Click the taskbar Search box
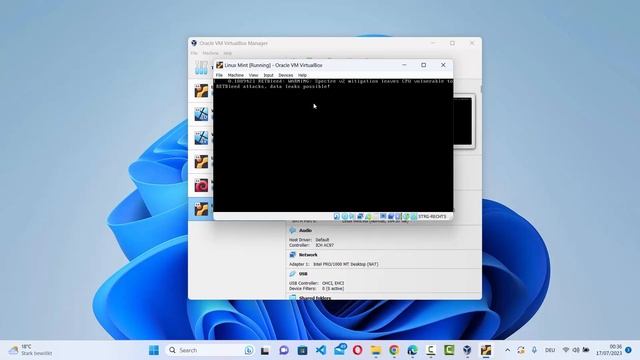The image size is (640, 360). (211, 350)
